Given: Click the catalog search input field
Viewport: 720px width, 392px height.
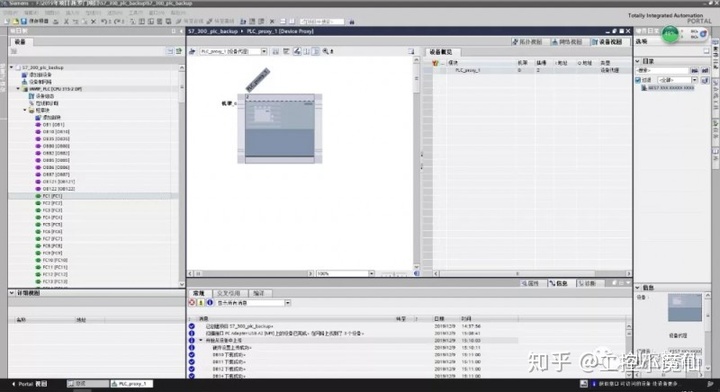Looking at the screenshot, I should tap(662, 70).
